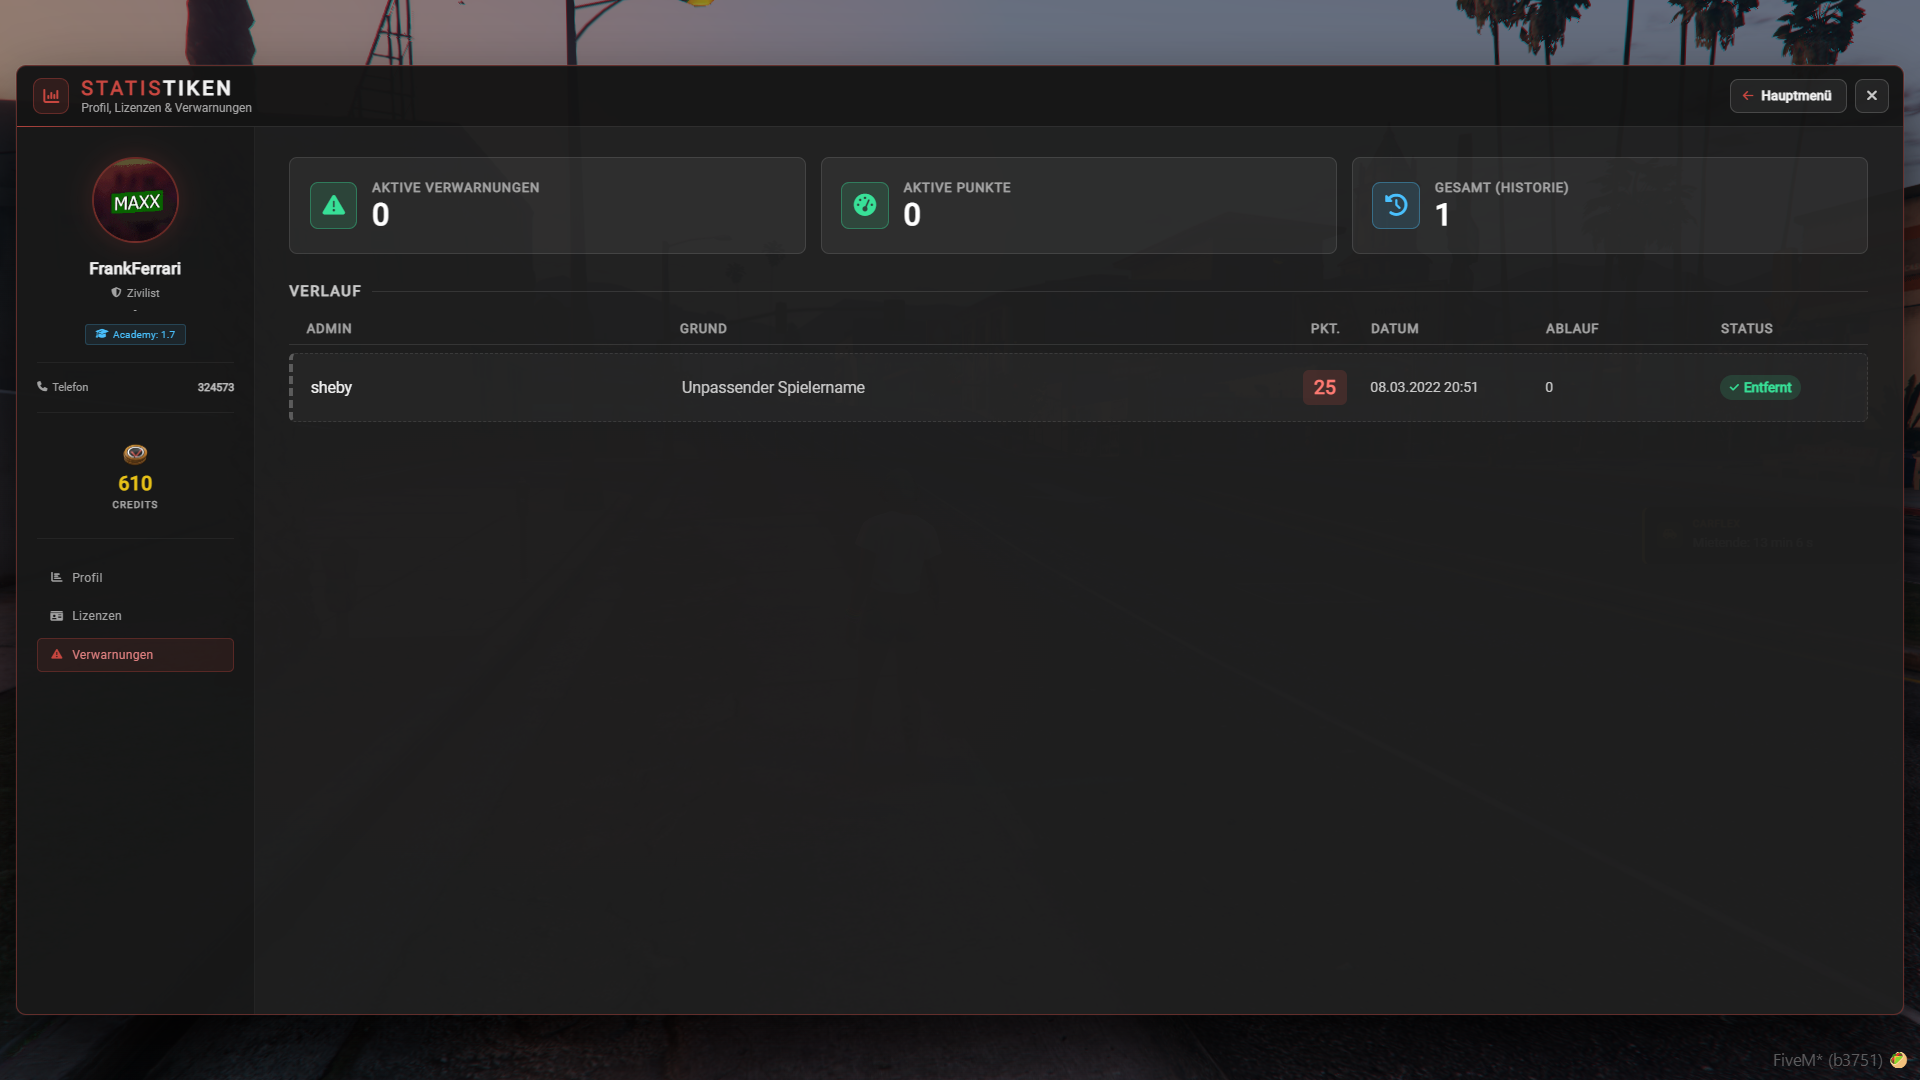
Task: Click the Statistiken chart icon in header
Action: click(51, 96)
